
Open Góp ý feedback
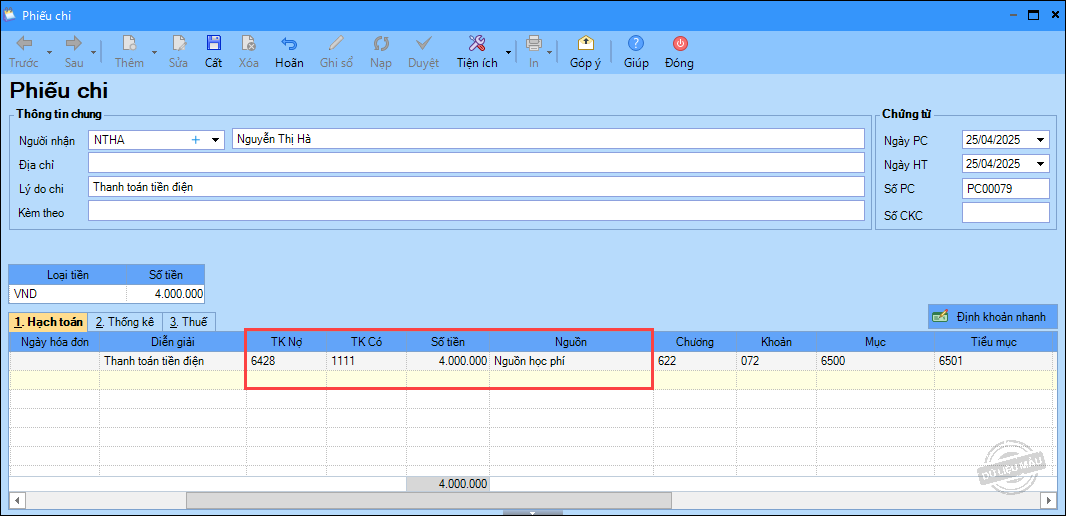point(585,52)
